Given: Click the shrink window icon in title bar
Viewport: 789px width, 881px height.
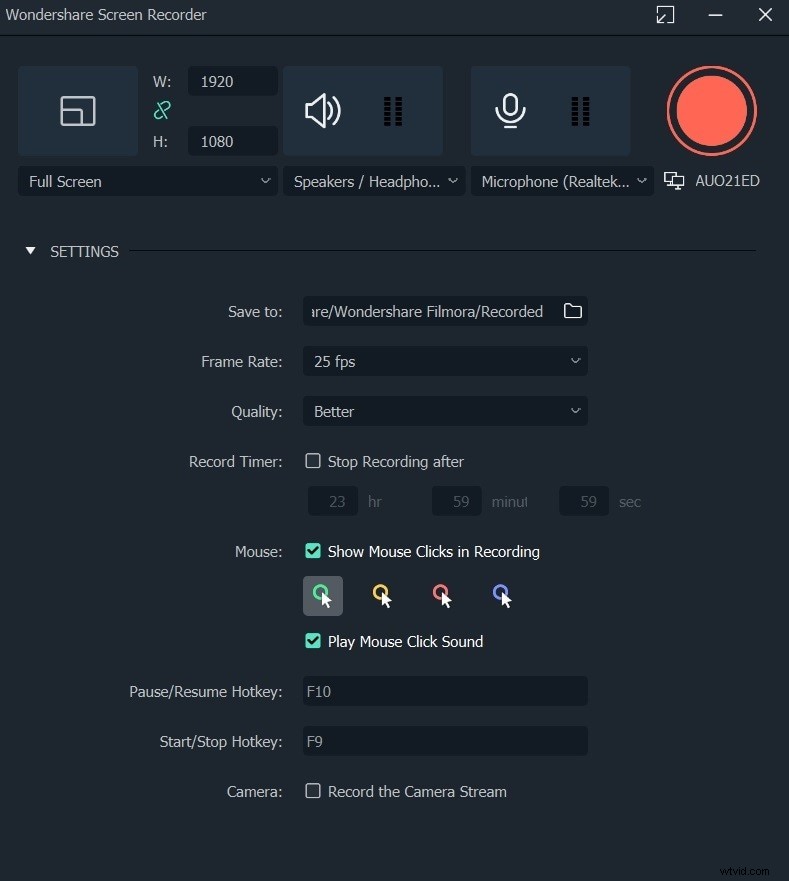Looking at the screenshot, I should (665, 15).
